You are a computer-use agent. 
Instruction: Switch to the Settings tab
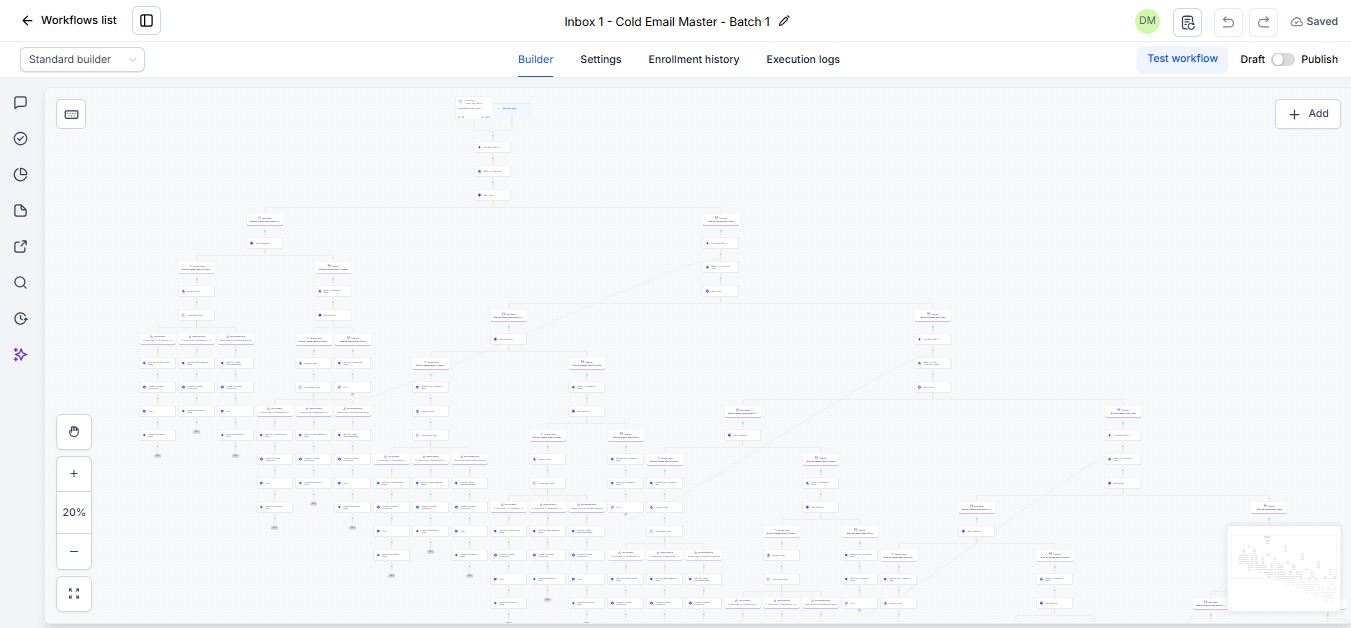[x=601, y=60]
